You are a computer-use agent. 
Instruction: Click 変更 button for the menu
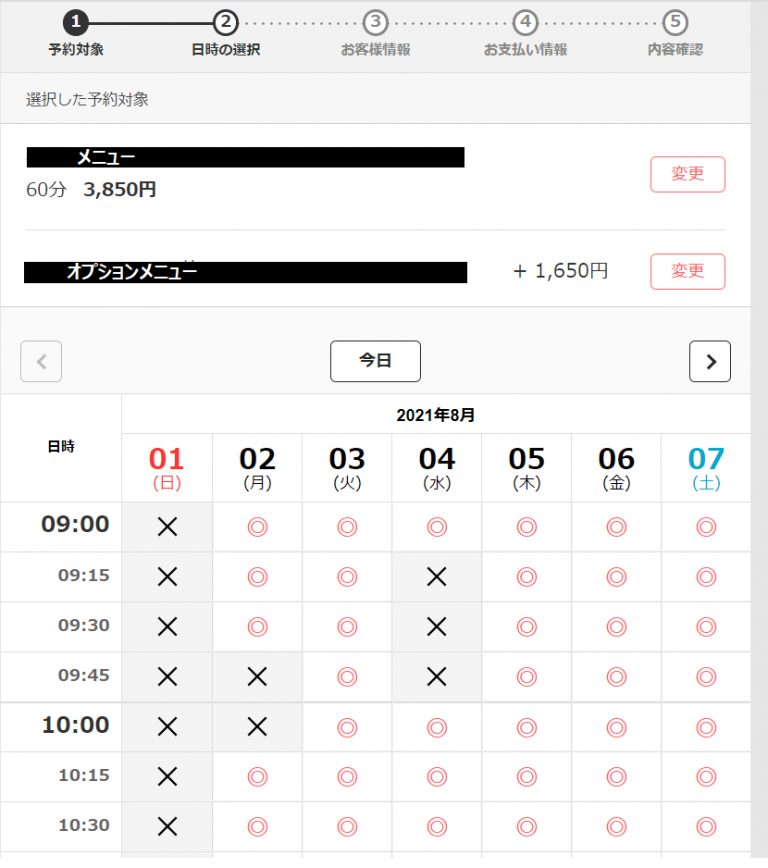click(687, 174)
